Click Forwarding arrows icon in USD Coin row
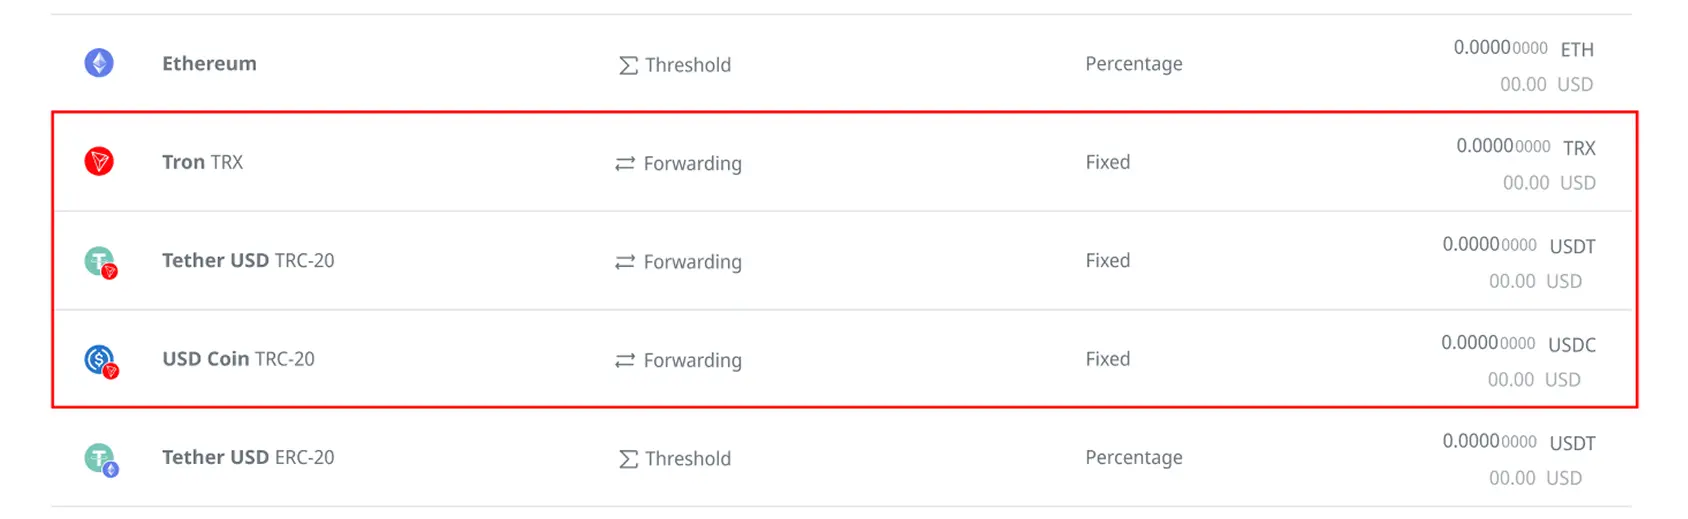 coord(625,361)
